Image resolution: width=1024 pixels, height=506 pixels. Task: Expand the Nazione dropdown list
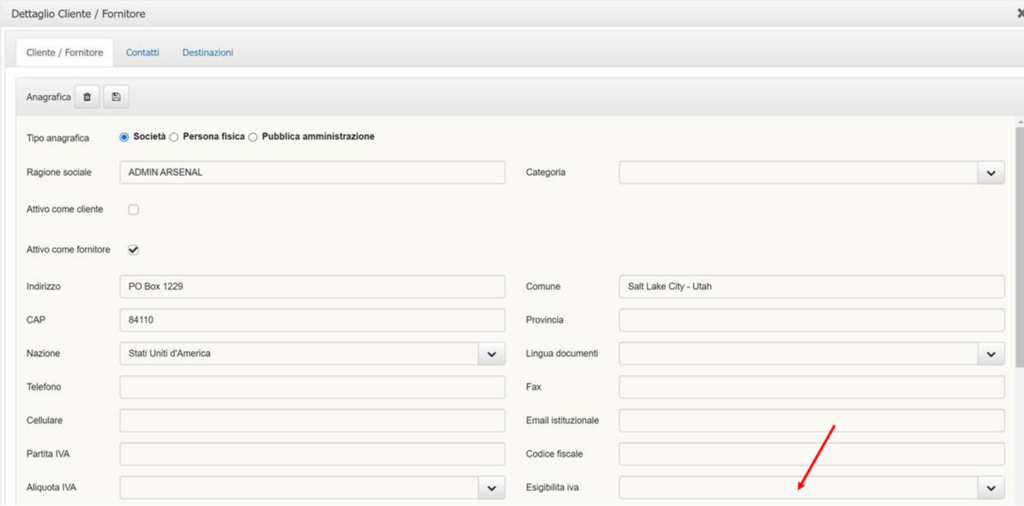pos(492,353)
